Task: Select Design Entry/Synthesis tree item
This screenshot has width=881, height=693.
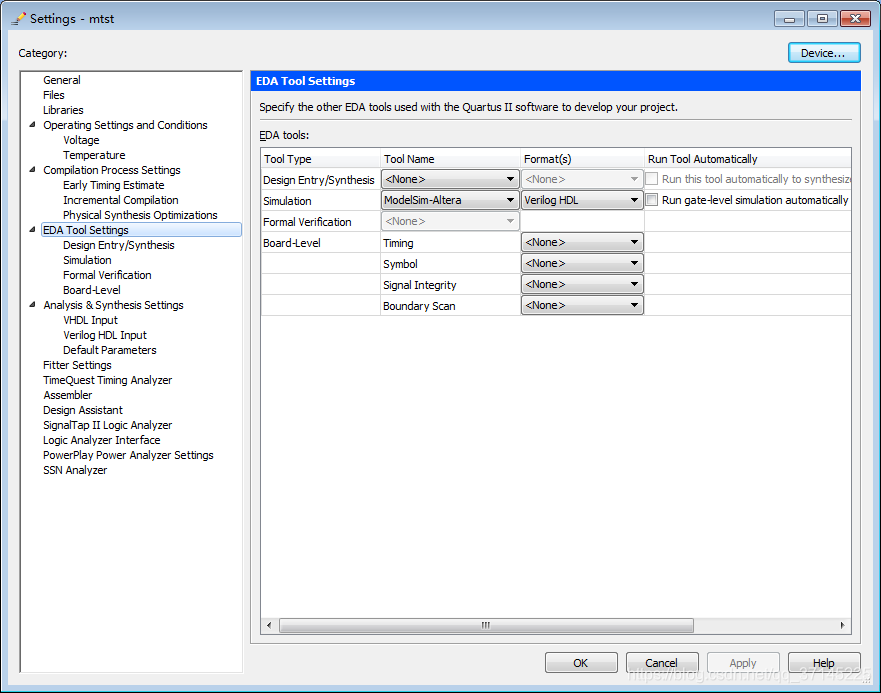Action: pyautogui.click(x=119, y=245)
